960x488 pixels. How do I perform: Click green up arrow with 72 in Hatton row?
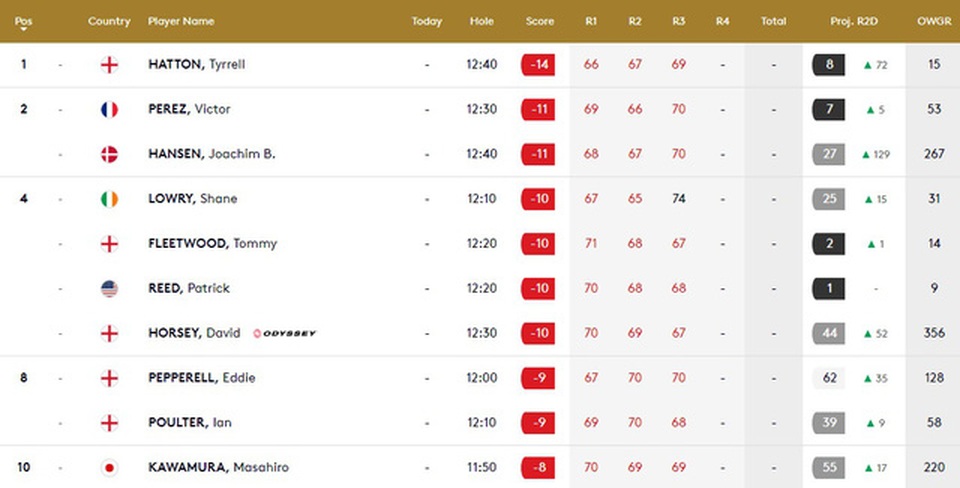coord(875,65)
